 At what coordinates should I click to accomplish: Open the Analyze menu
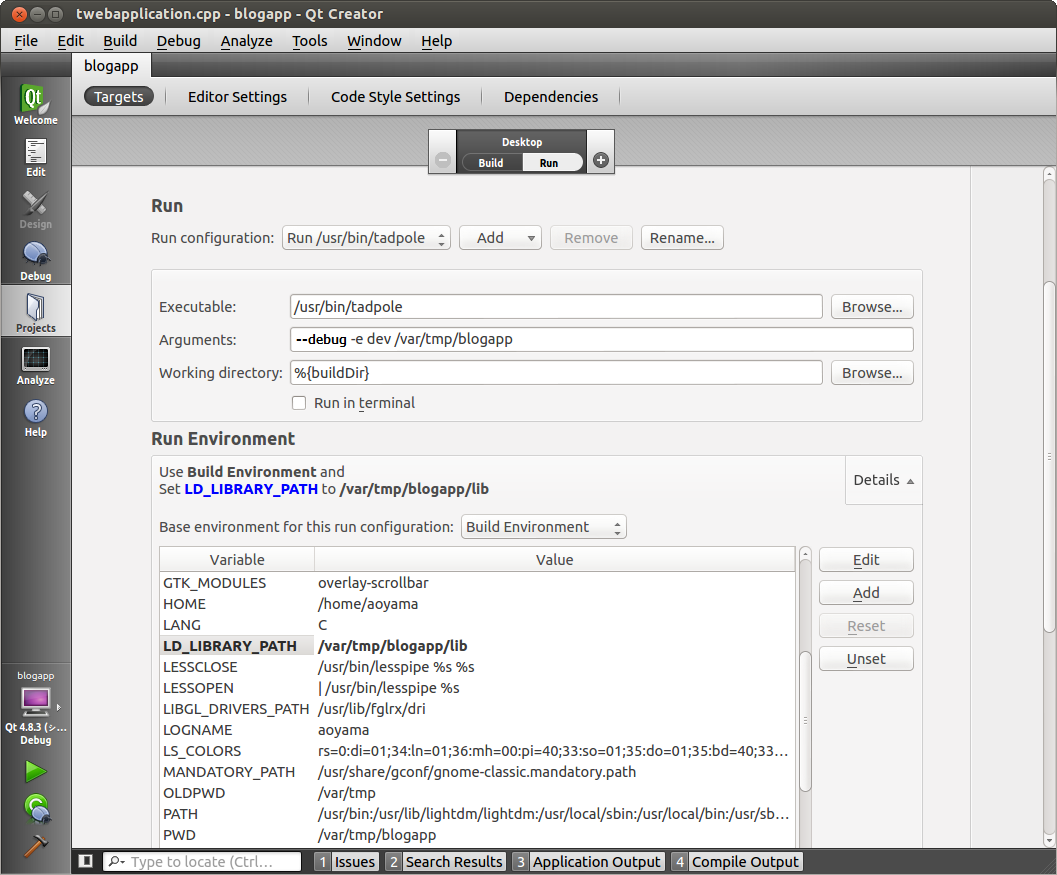tap(247, 41)
